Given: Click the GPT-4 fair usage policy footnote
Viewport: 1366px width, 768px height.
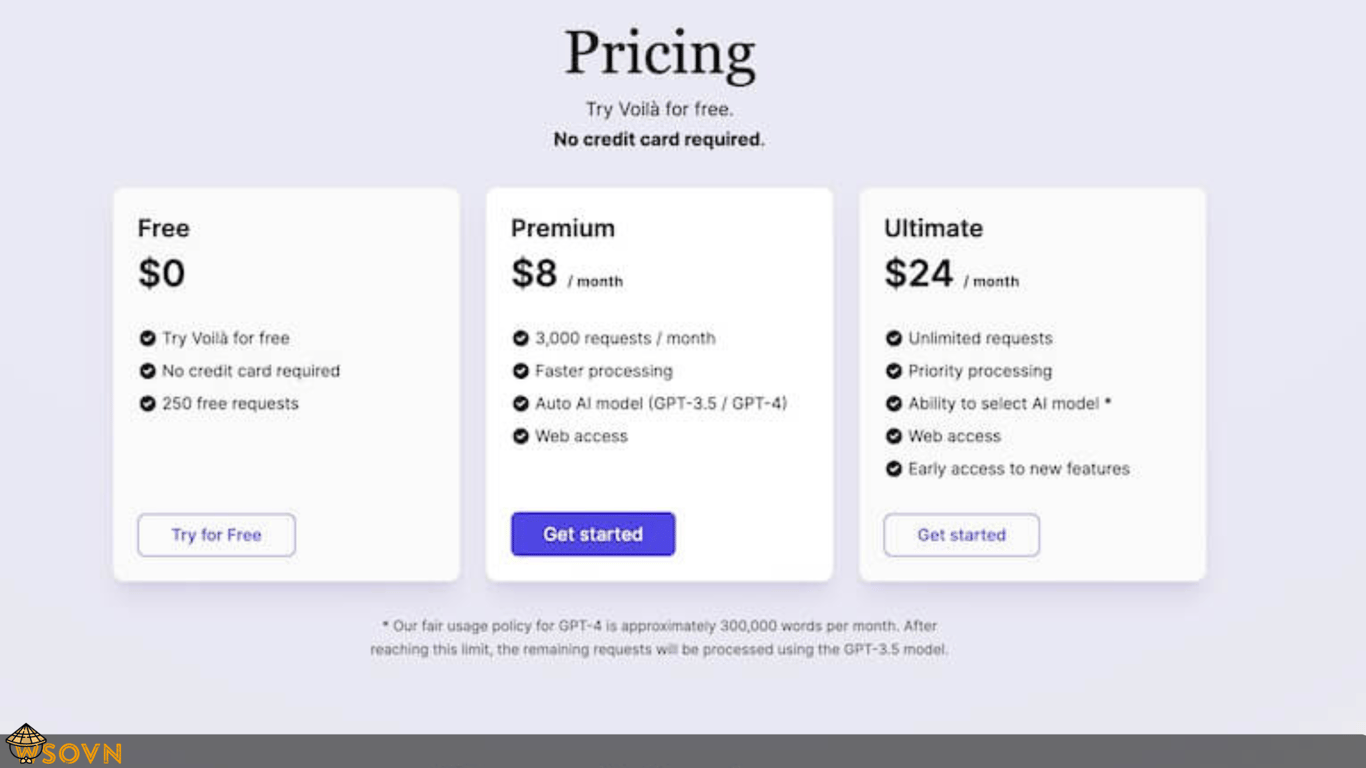Looking at the screenshot, I should point(659,638).
